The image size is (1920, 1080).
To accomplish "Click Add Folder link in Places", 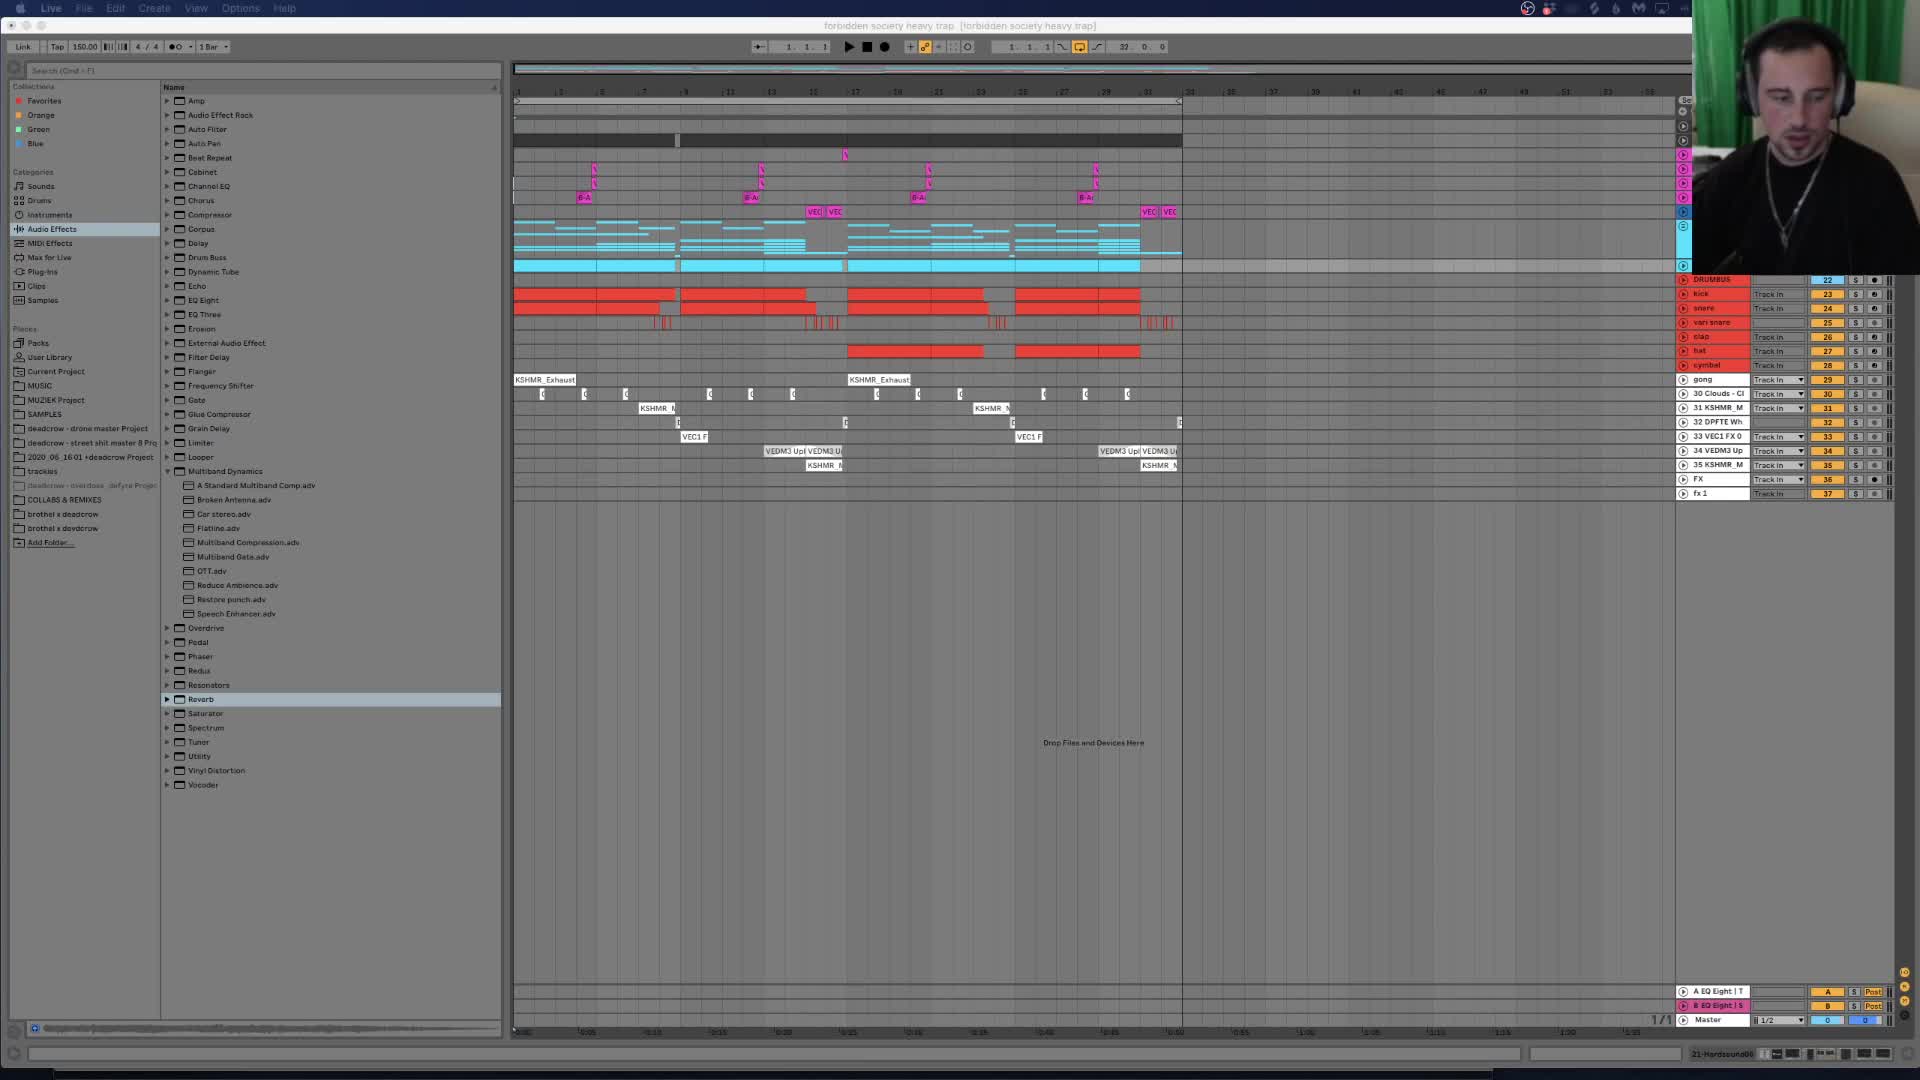I will pyautogui.click(x=50, y=543).
